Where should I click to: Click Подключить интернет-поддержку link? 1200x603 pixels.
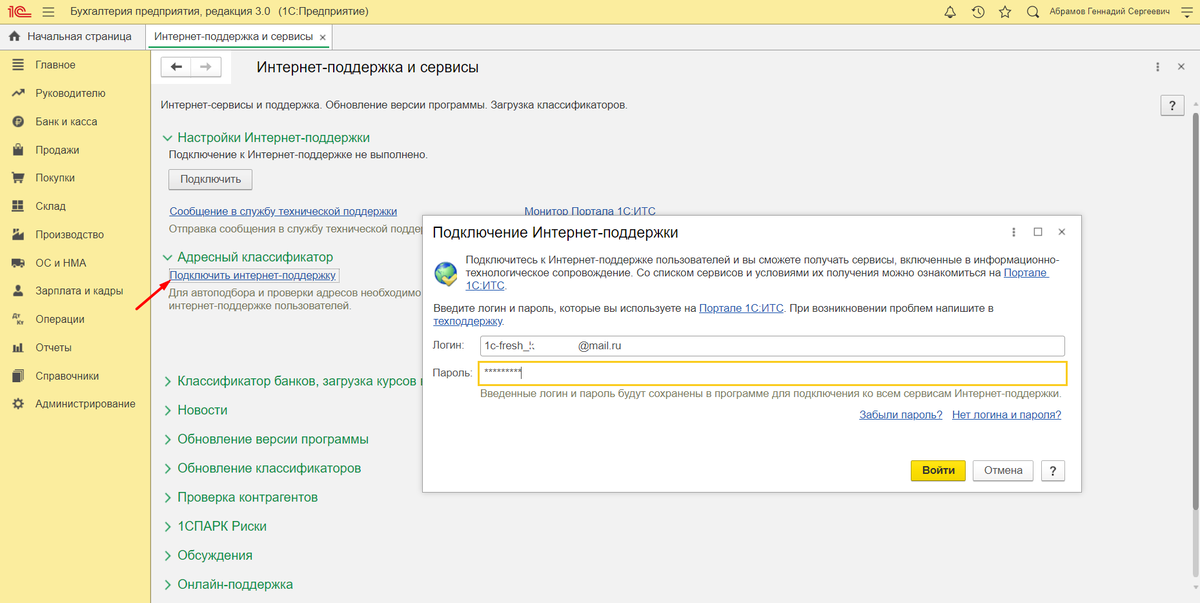(x=254, y=275)
